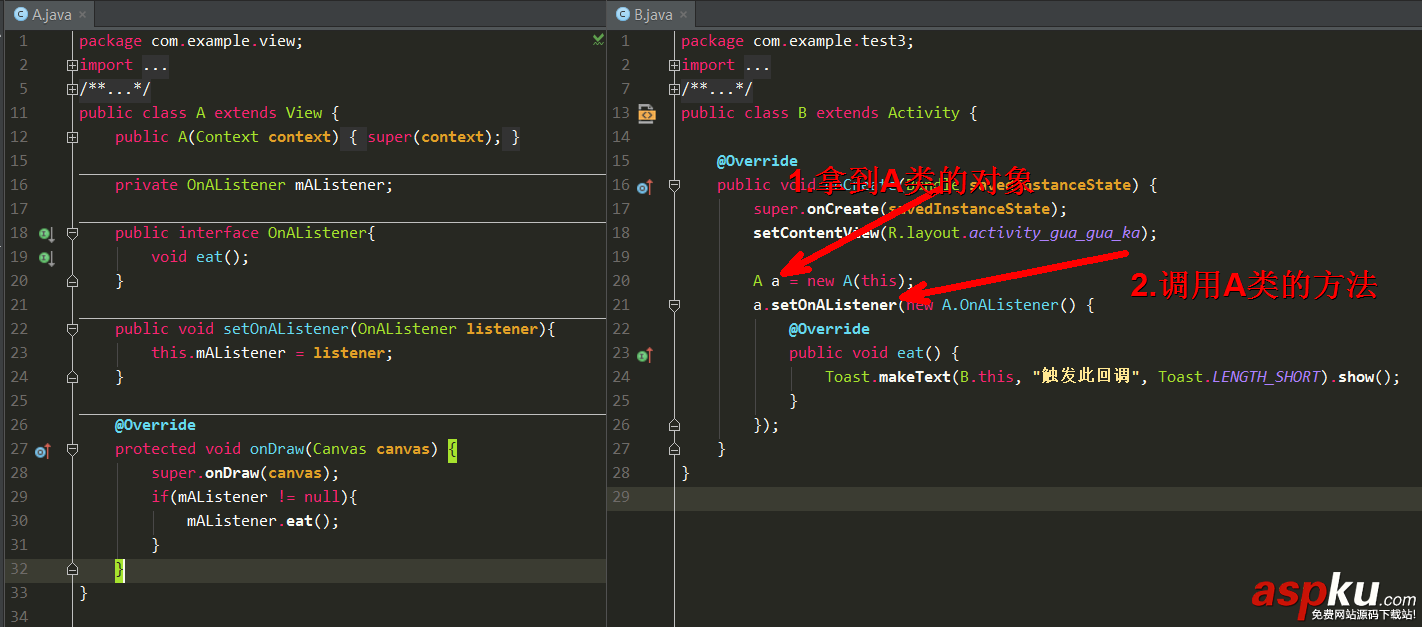The height and width of the screenshot is (627, 1422).
Task: Click the implemented-interface gutter icon on line 18 of A.java
Action: pos(45,233)
